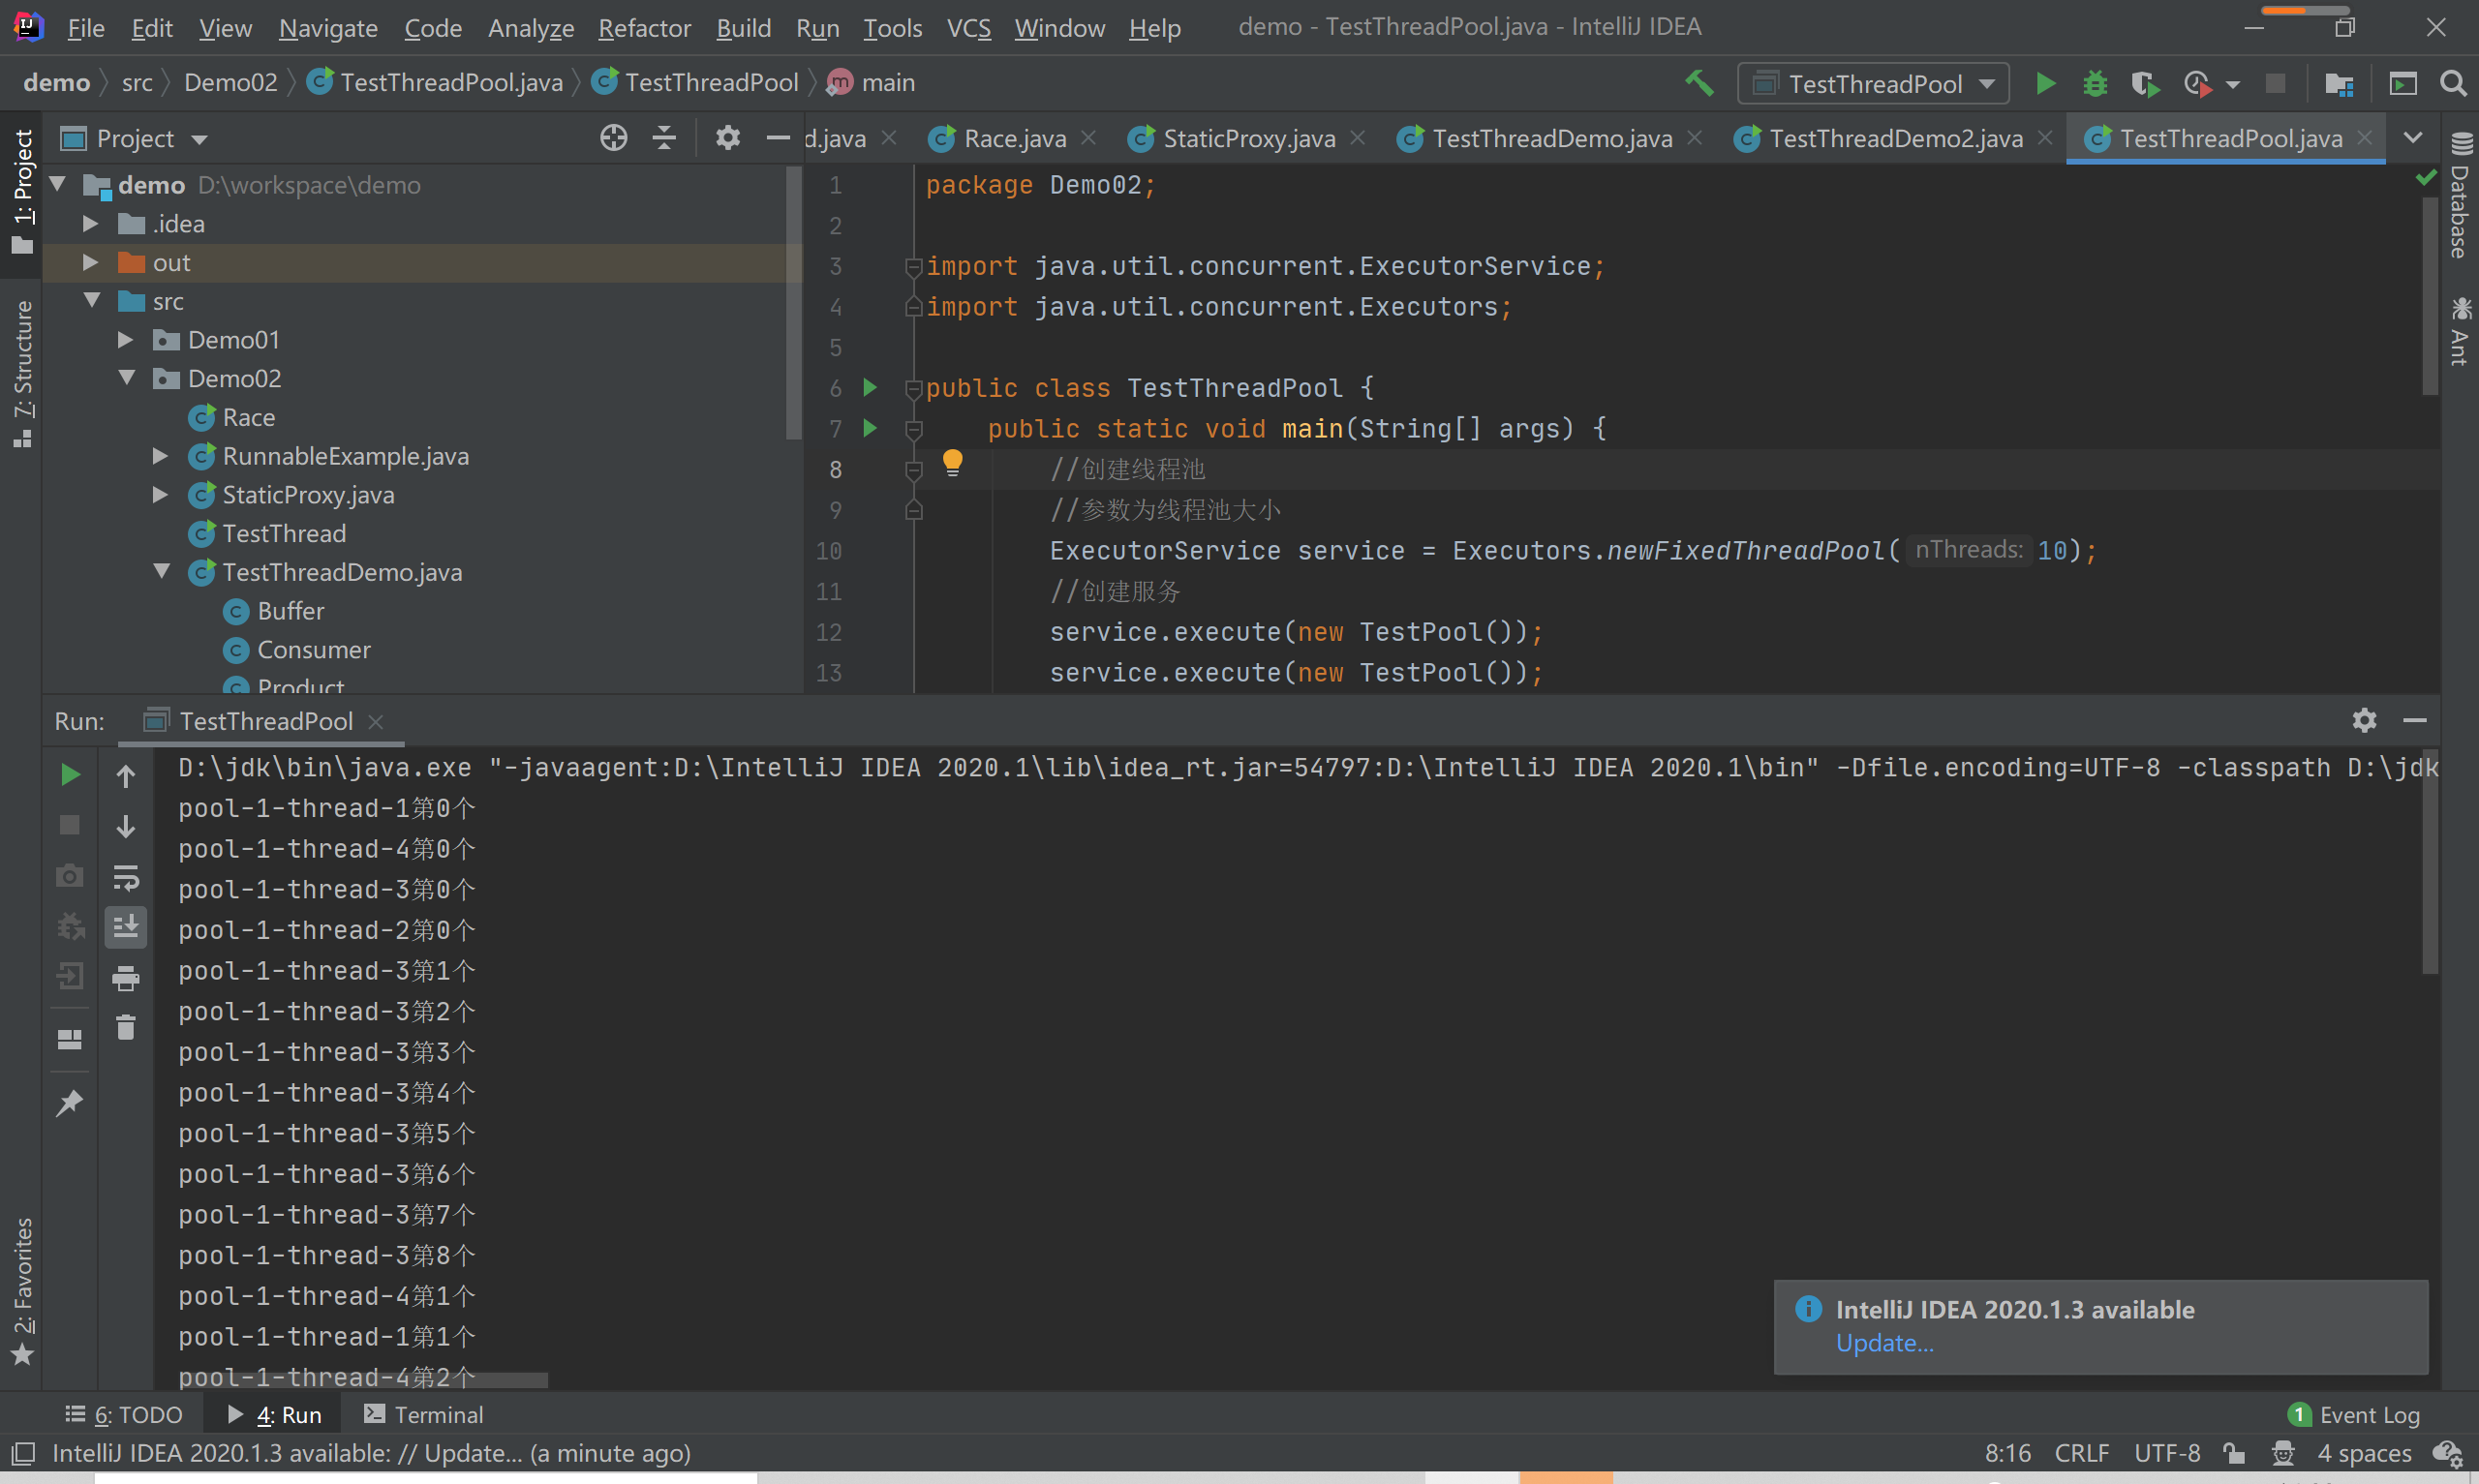The height and width of the screenshot is (1484, 2479).
Task: Open the profiler options dropdown arrow
Action: [x=2233, y=85]
